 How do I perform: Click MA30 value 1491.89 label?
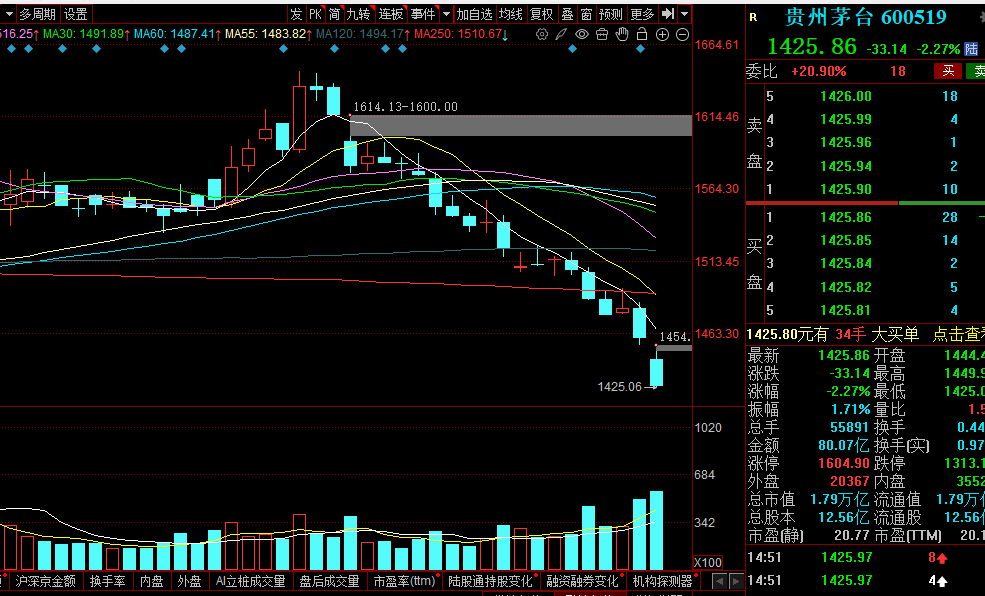84,34
